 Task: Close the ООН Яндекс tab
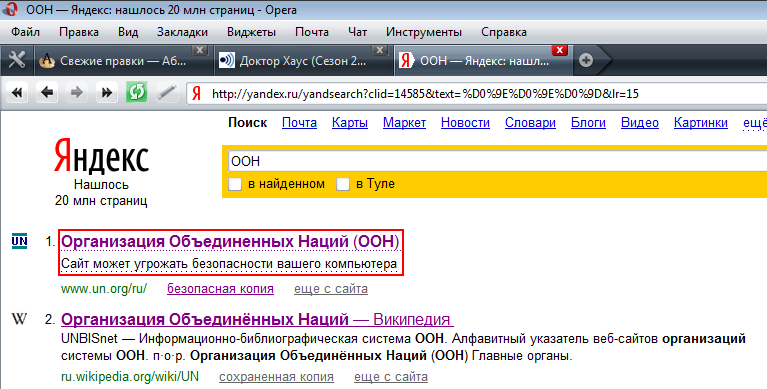(x=560, y=50)
